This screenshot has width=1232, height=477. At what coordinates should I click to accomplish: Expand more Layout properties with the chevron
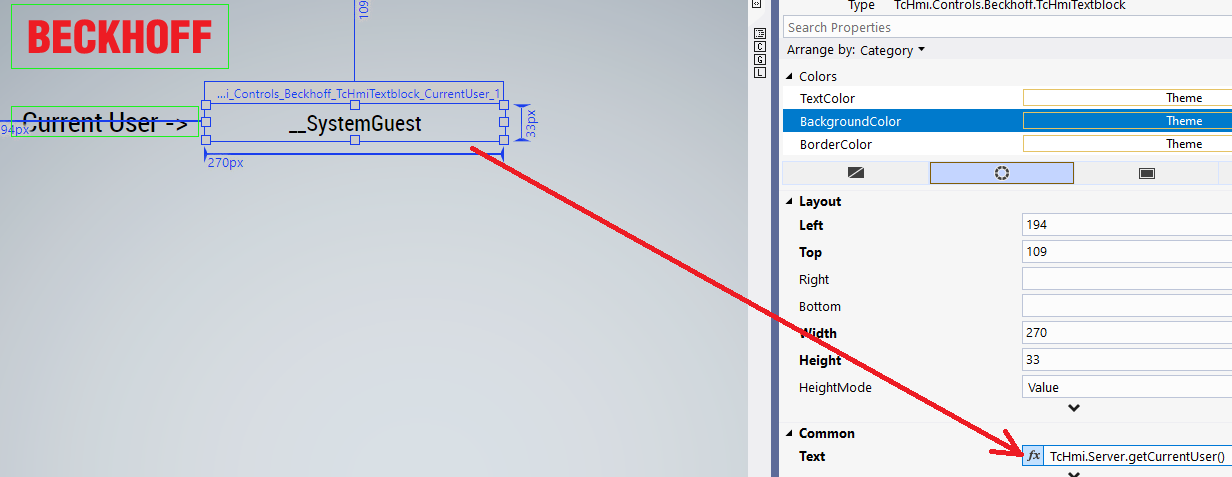coord(1073,408)
